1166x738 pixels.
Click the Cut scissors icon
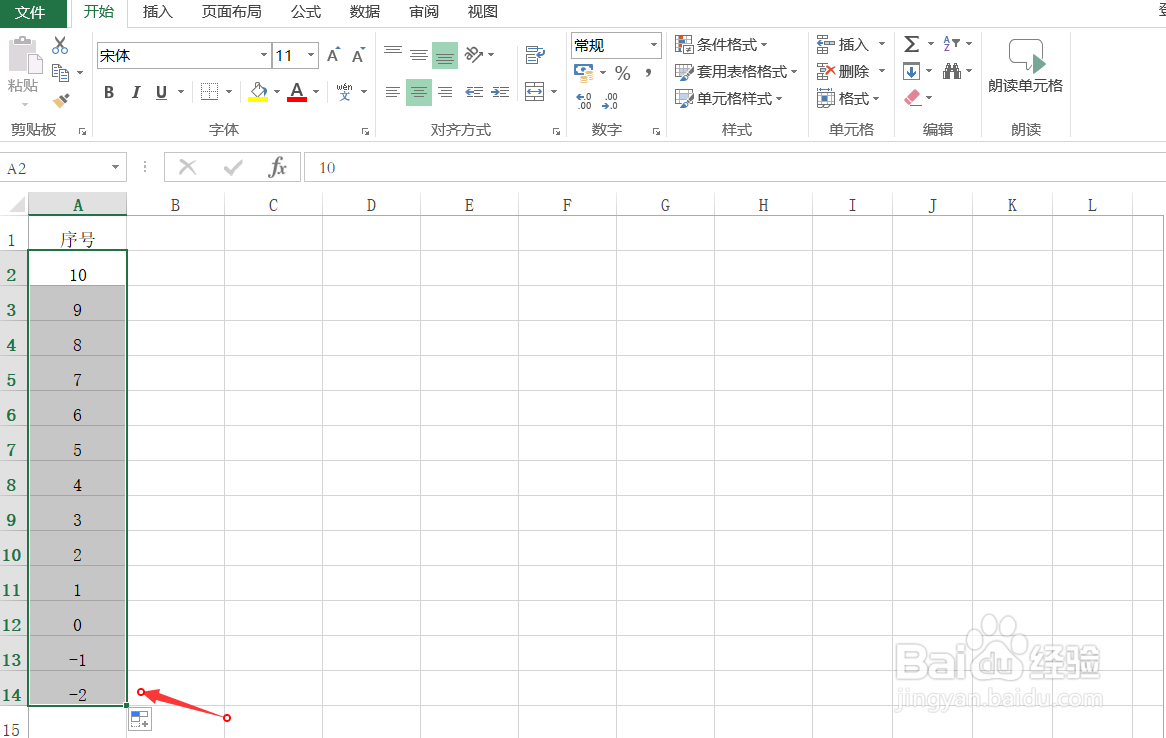(60, 45)
